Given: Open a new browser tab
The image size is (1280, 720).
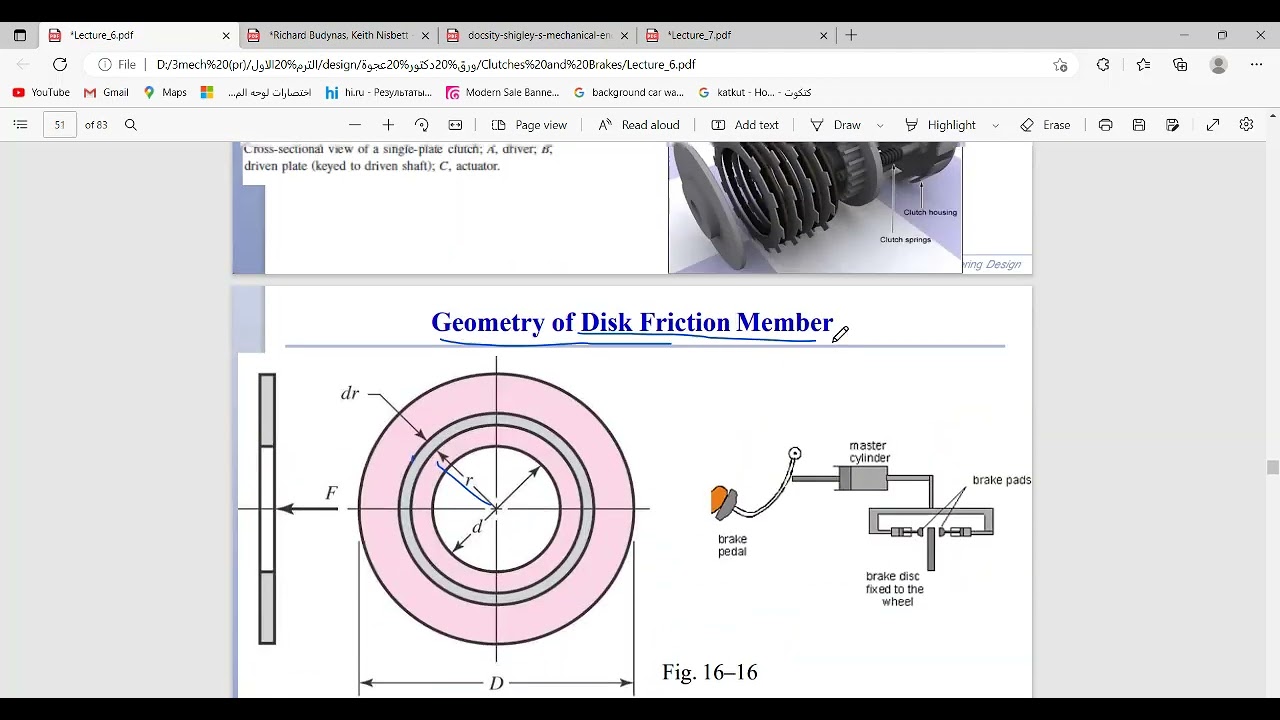Looking at the screenshot, I should pos(851,35).
